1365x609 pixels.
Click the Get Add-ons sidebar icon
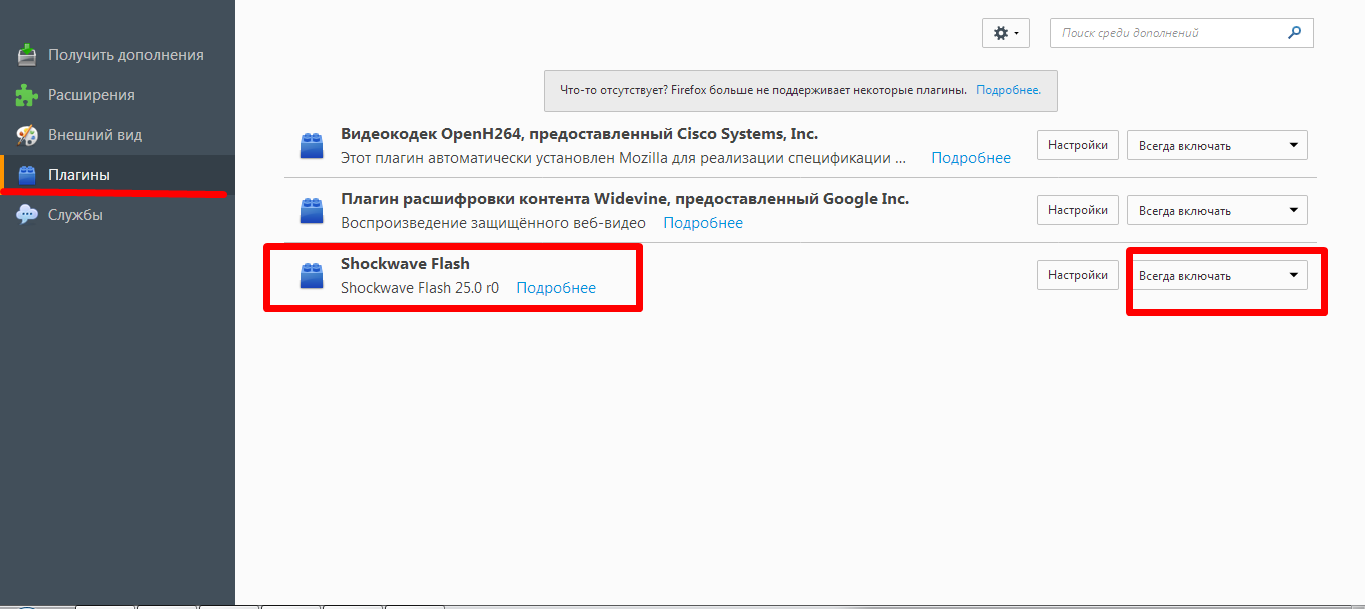pyautogui.click(x=27, y=55)
